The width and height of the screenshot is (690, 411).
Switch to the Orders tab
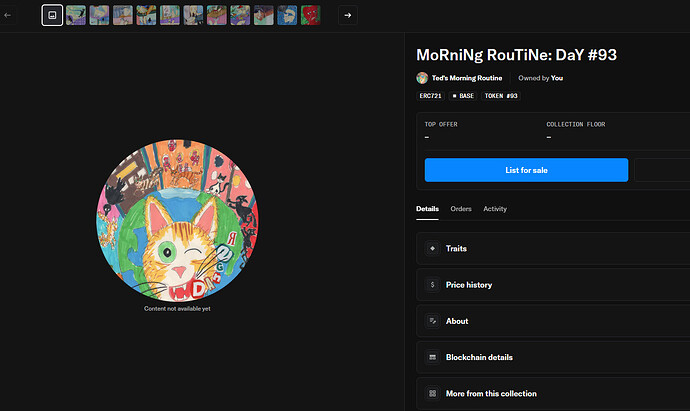(460, 209)
